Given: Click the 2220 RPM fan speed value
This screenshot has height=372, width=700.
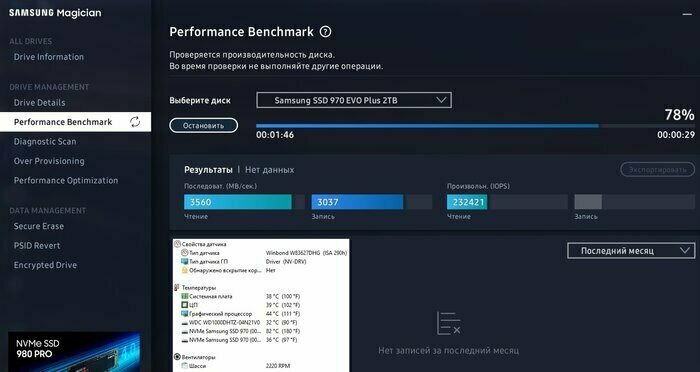Looking at the screenshot, I should 278,366.
